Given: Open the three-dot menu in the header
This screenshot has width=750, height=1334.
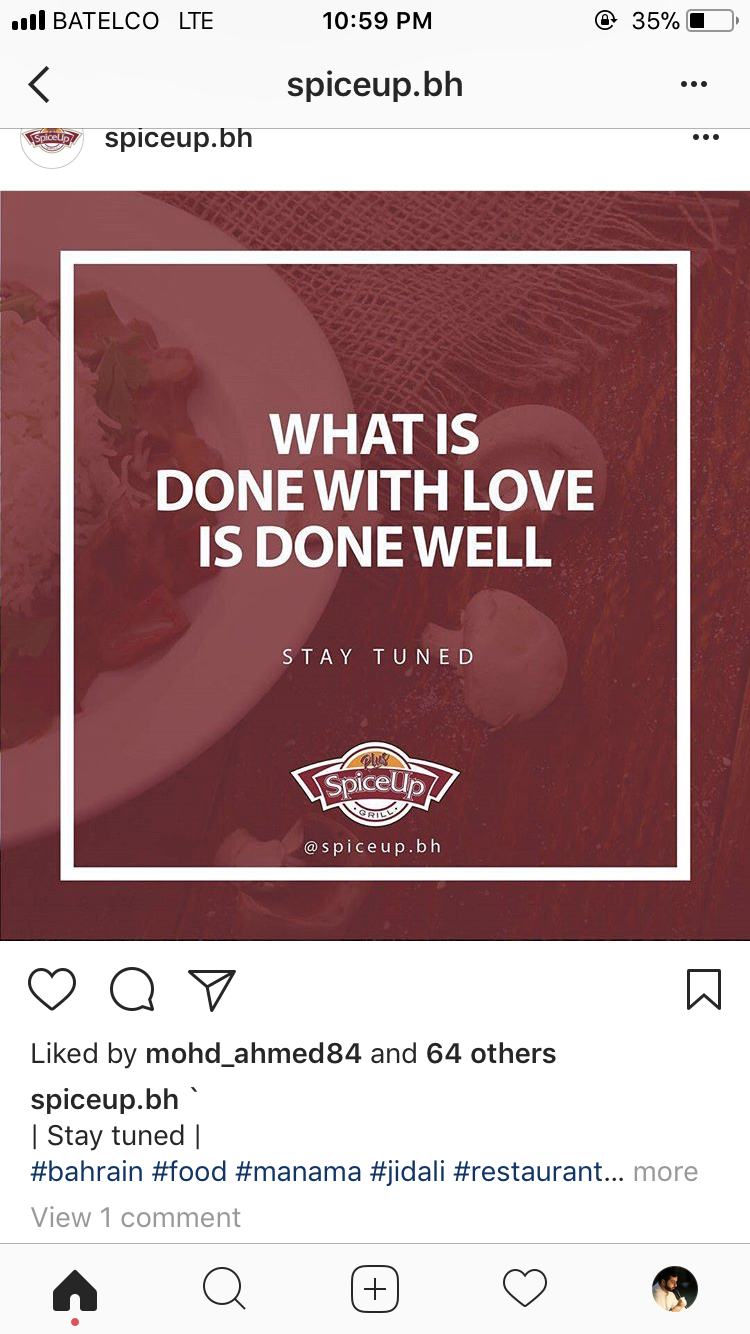Looking at the screenshot, I should [x=693, y=85].
